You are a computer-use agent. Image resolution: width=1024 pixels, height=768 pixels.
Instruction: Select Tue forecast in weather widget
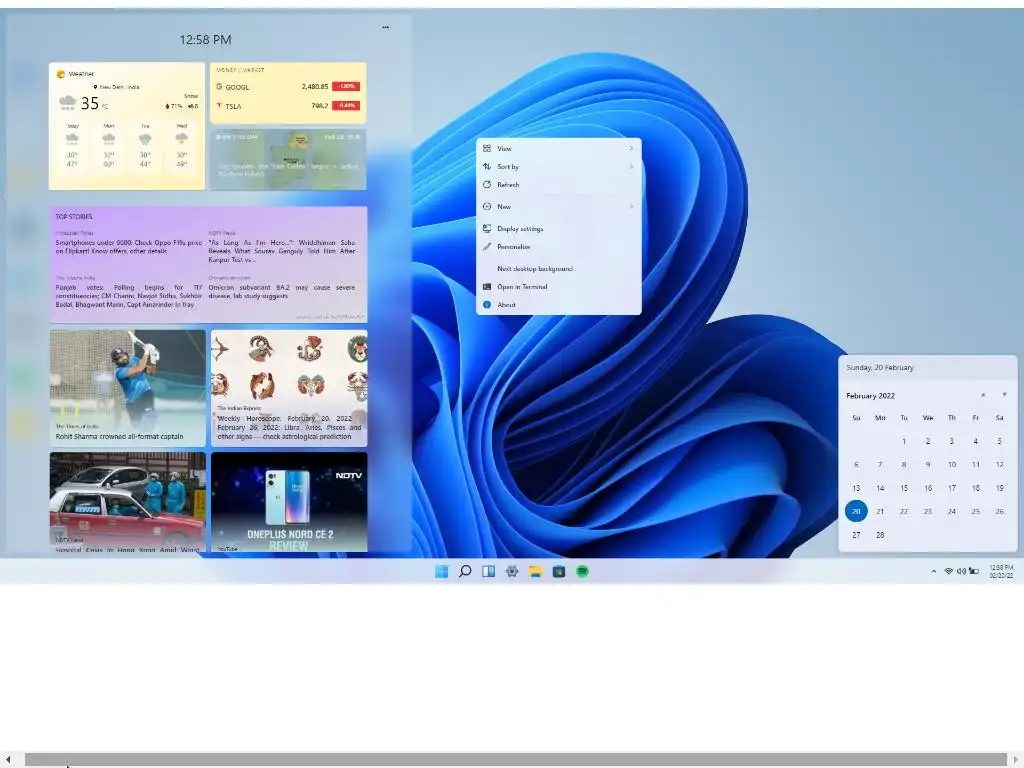(145, 146)
